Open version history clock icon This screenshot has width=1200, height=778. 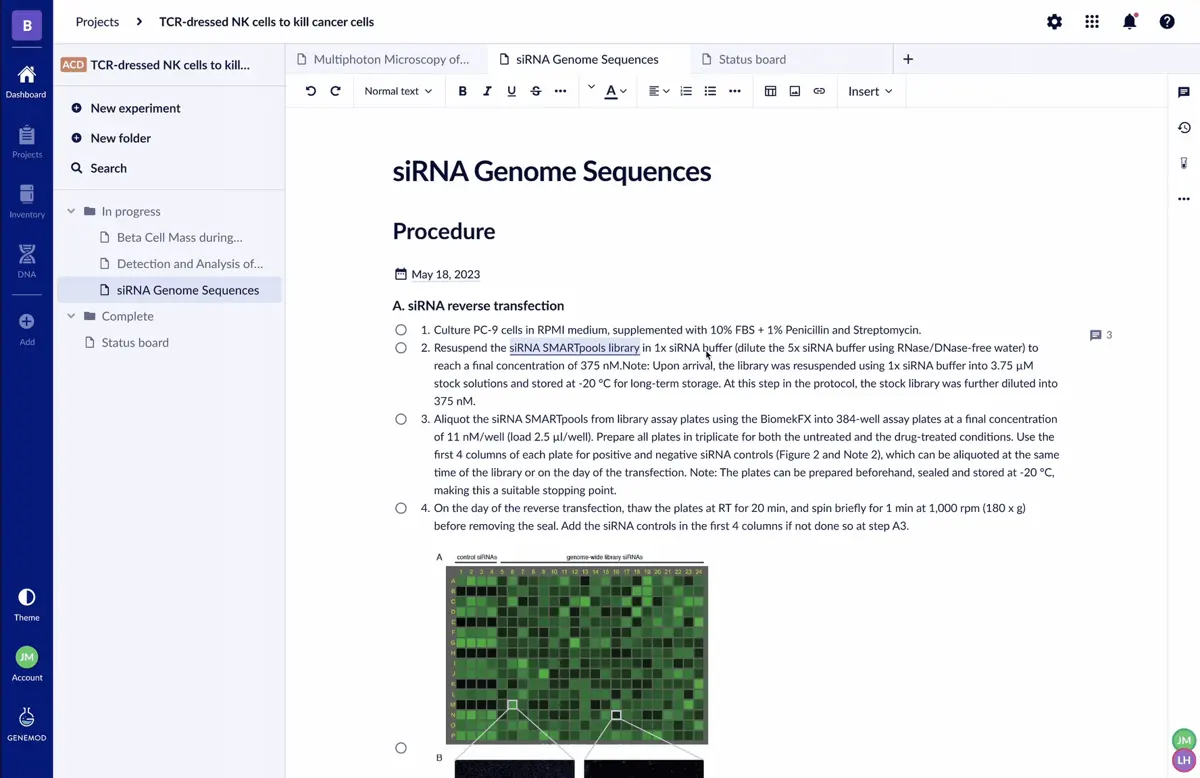pyautogui.click(x=1184, y=127)
